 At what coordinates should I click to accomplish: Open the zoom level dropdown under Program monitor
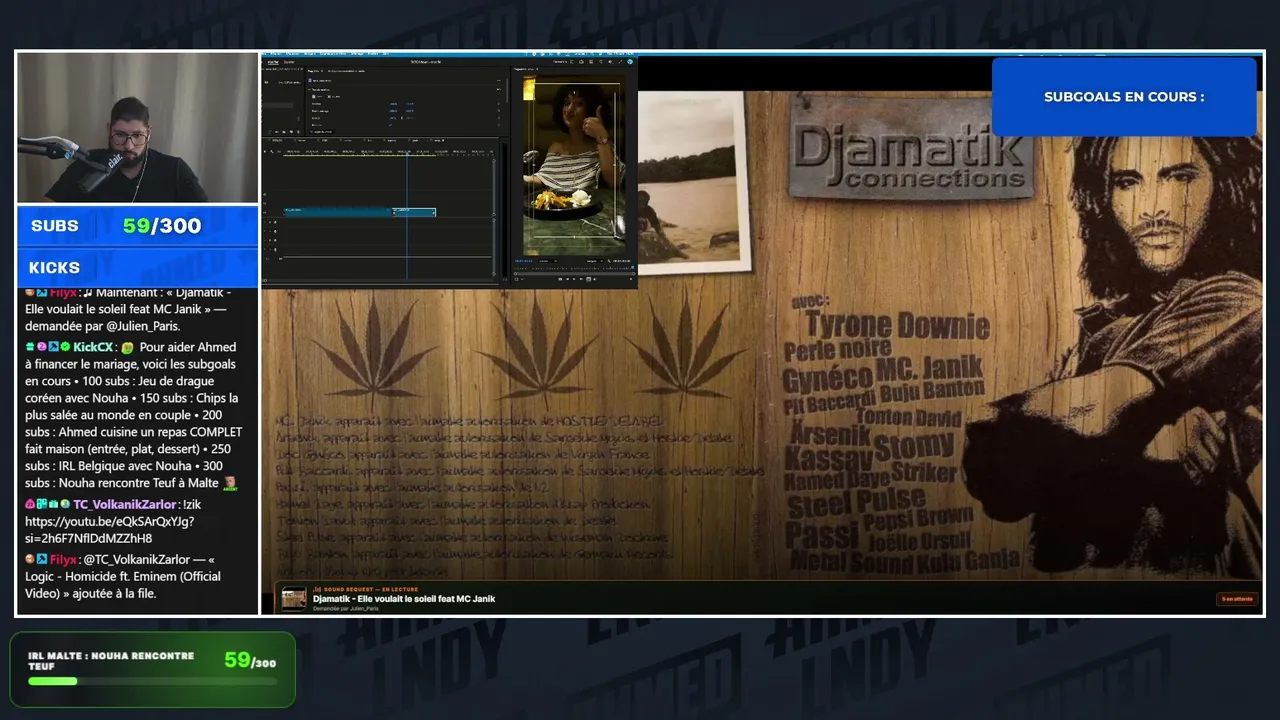(x=547, y=260)
